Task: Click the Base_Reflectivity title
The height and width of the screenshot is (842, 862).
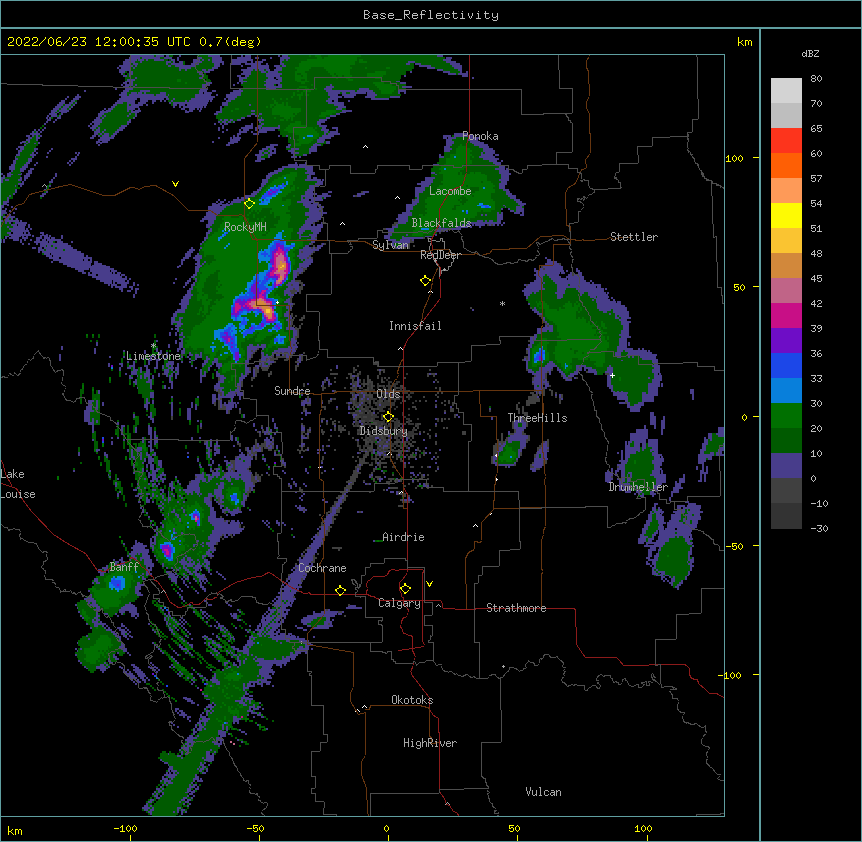Action: point(431,15)
